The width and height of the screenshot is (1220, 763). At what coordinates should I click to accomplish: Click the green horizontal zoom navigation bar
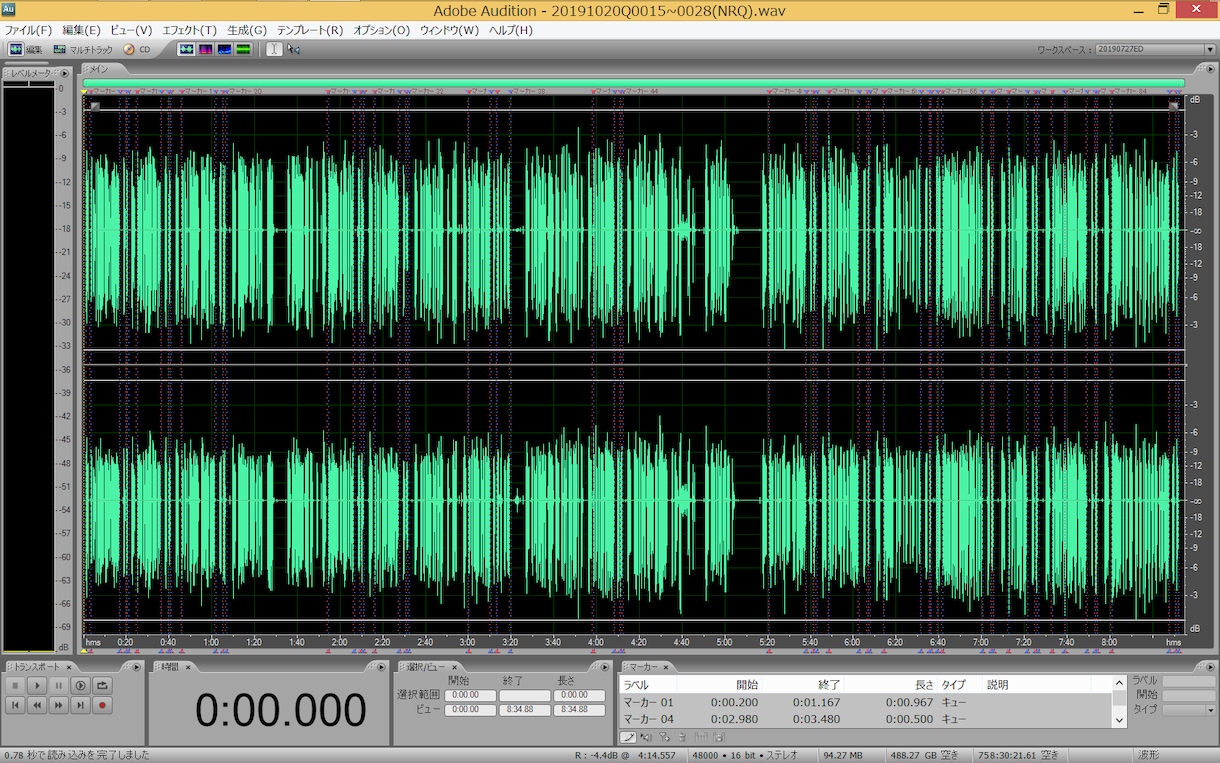click(634, 84)
